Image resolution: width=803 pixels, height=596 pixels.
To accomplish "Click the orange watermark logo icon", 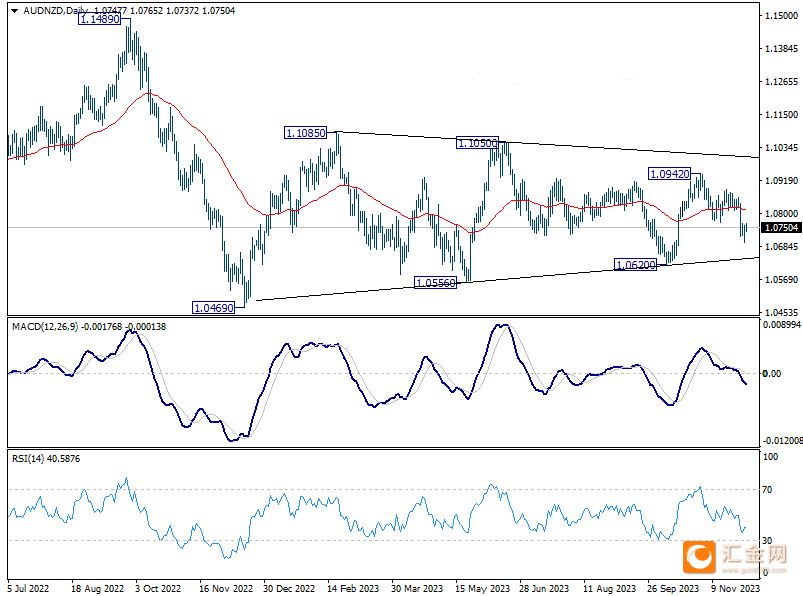I will 699,557.
